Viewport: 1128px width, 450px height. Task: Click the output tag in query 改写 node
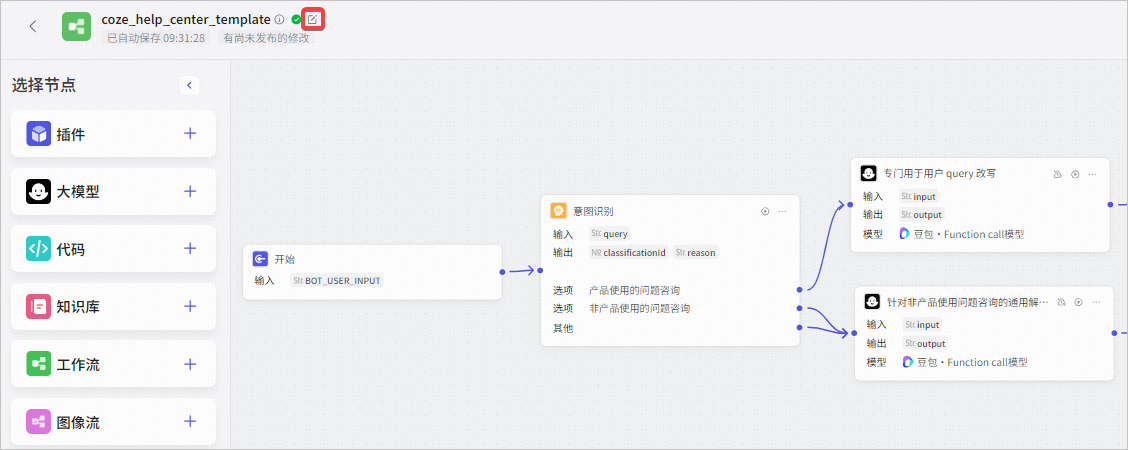coord(922,215)
